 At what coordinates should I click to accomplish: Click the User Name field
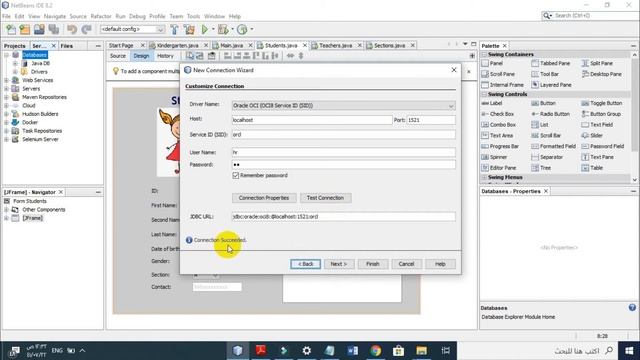coord(343,152)
